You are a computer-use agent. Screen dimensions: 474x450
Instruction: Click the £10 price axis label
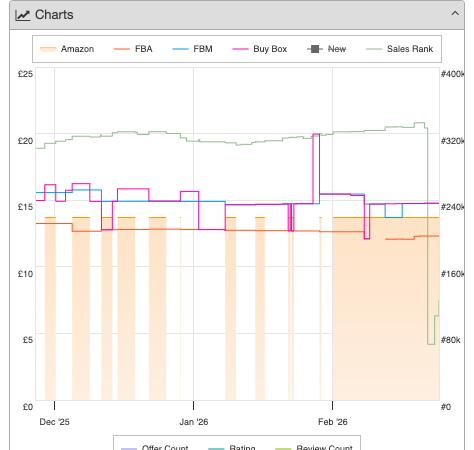[26, 274]
